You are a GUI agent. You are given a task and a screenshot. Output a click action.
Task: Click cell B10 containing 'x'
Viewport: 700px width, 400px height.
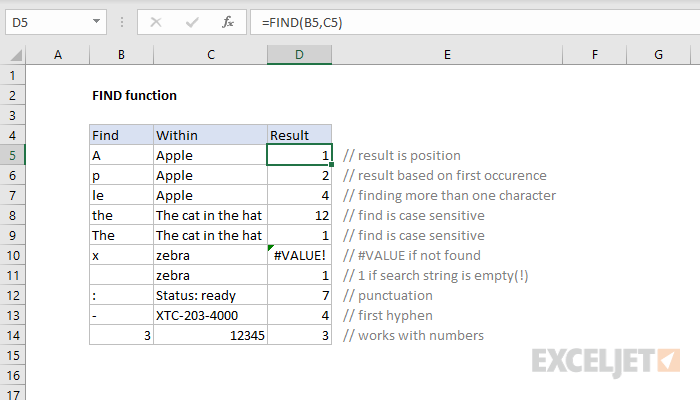(121, 255)
